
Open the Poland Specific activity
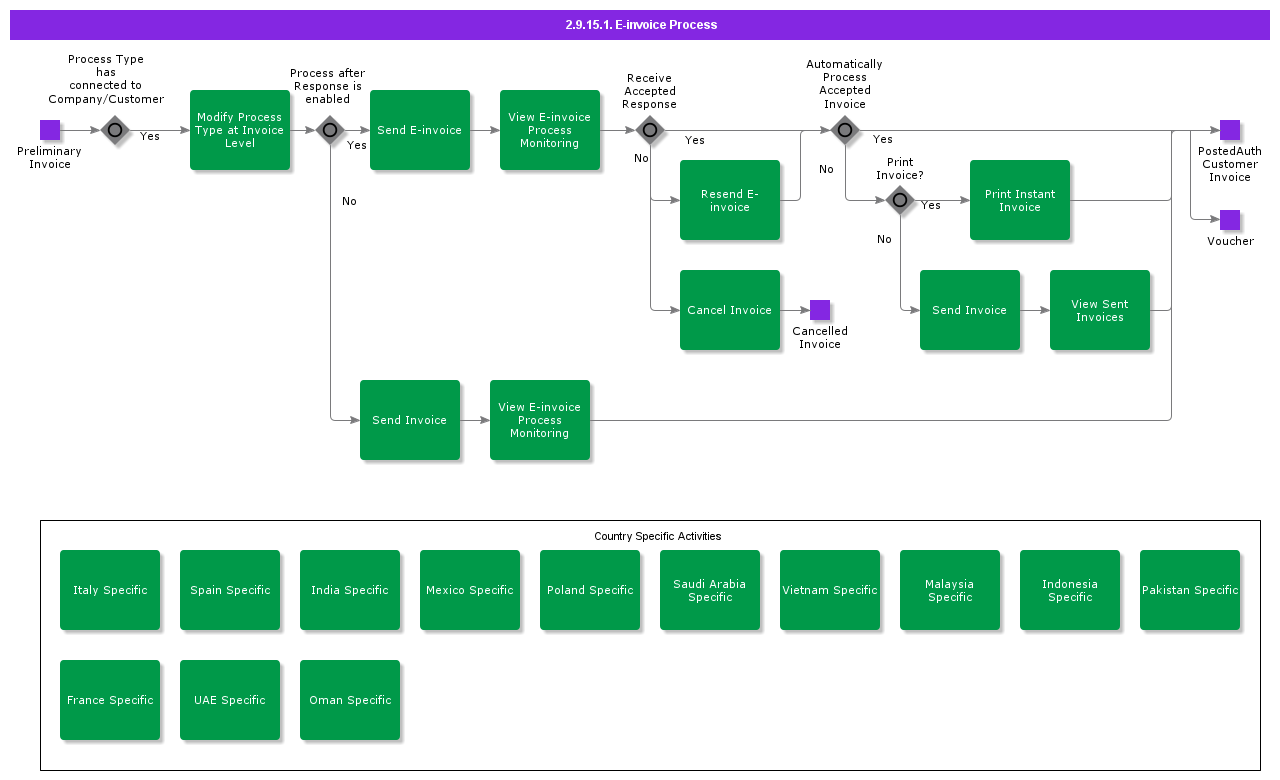coord(590,590)
